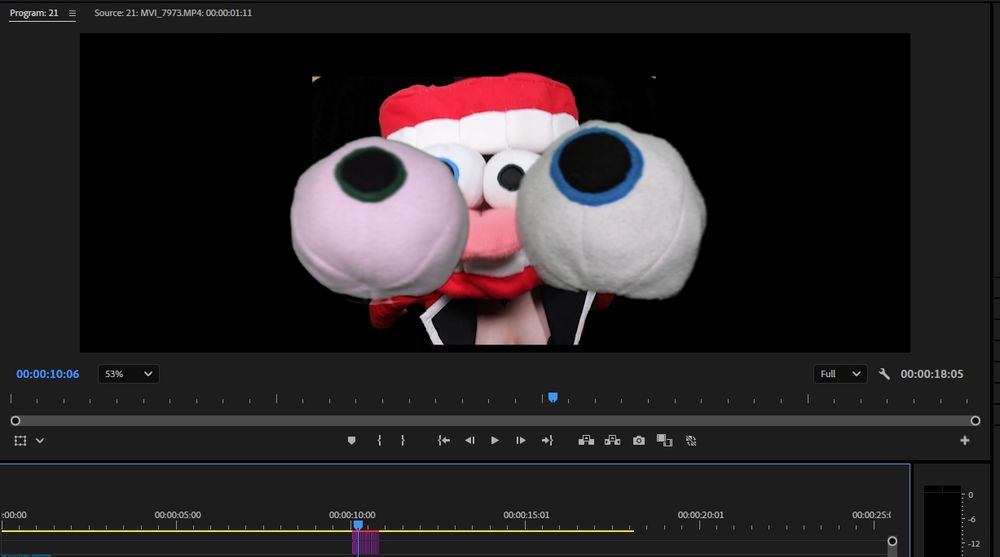
Task: Click the playhead timecode 00:00:10:06
Action: click(x=48, y=374)
